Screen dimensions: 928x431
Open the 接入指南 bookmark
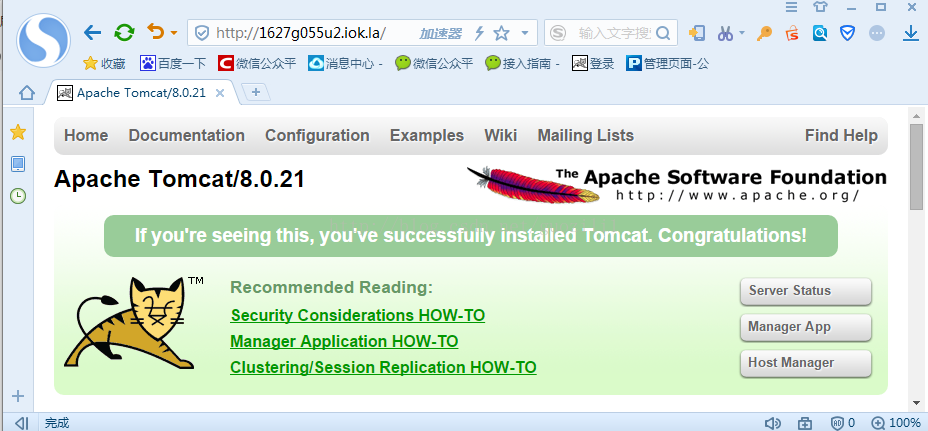[522, 63]
